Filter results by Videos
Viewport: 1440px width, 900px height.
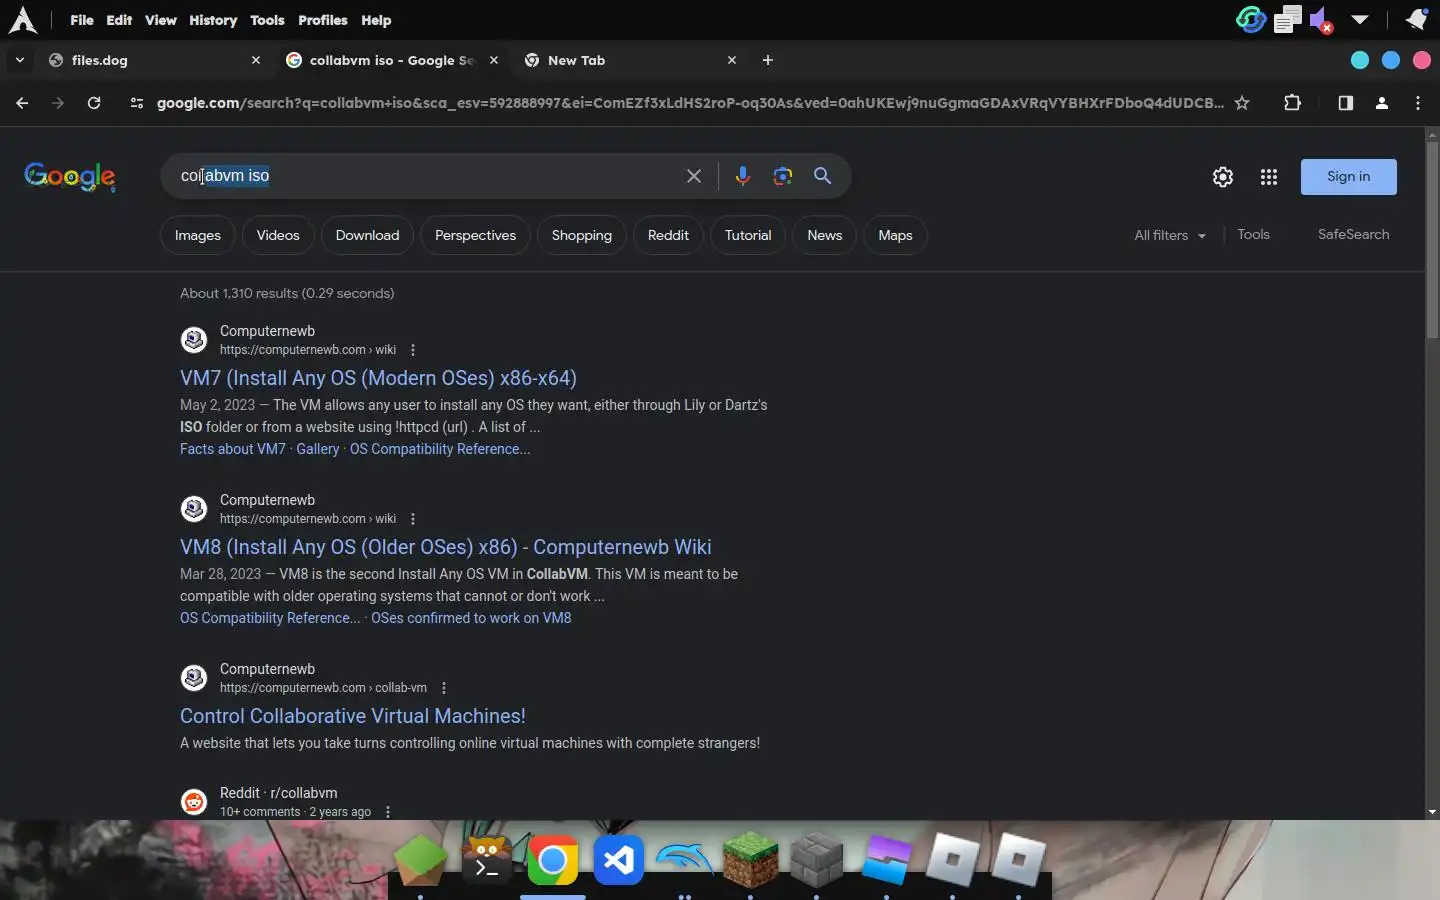278,235
